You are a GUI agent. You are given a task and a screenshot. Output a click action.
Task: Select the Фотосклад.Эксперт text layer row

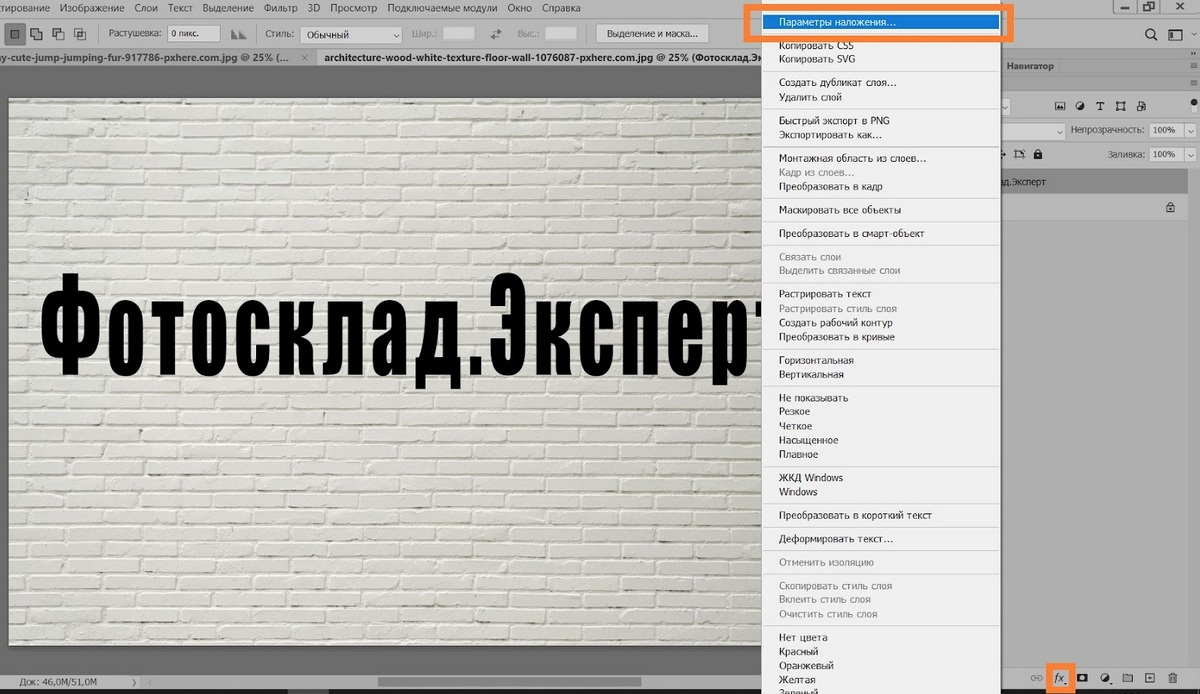(1094, 181)
